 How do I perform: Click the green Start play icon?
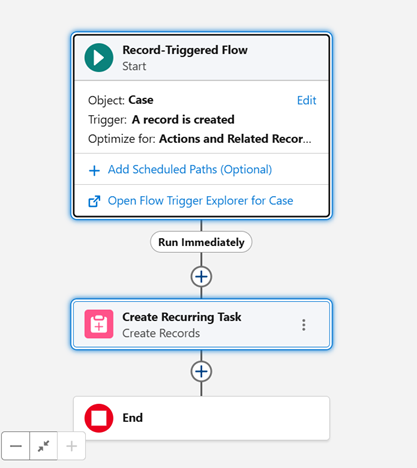tap(99, 58)
